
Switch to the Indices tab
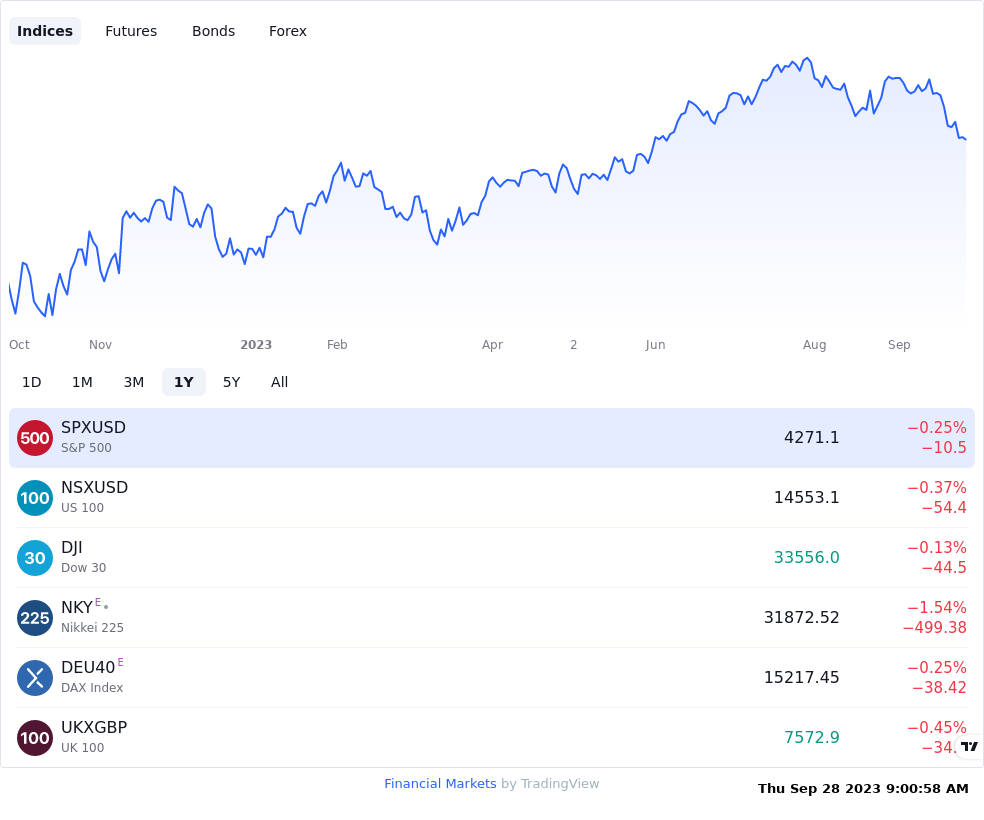coord(45,31)
